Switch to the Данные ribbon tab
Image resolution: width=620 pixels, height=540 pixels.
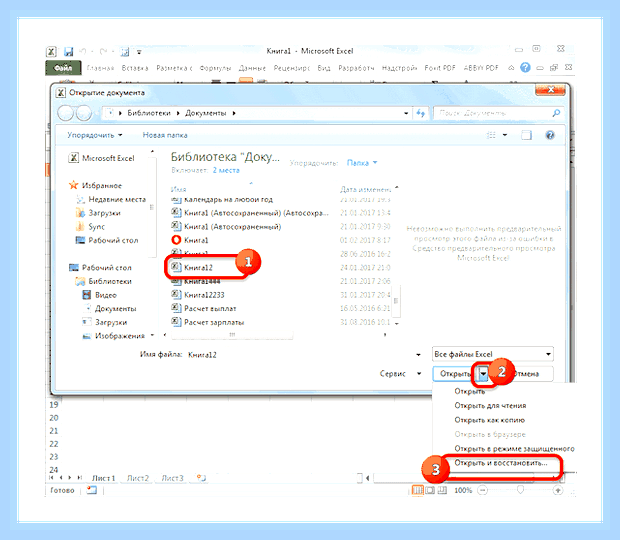click(x=252, y=68)
